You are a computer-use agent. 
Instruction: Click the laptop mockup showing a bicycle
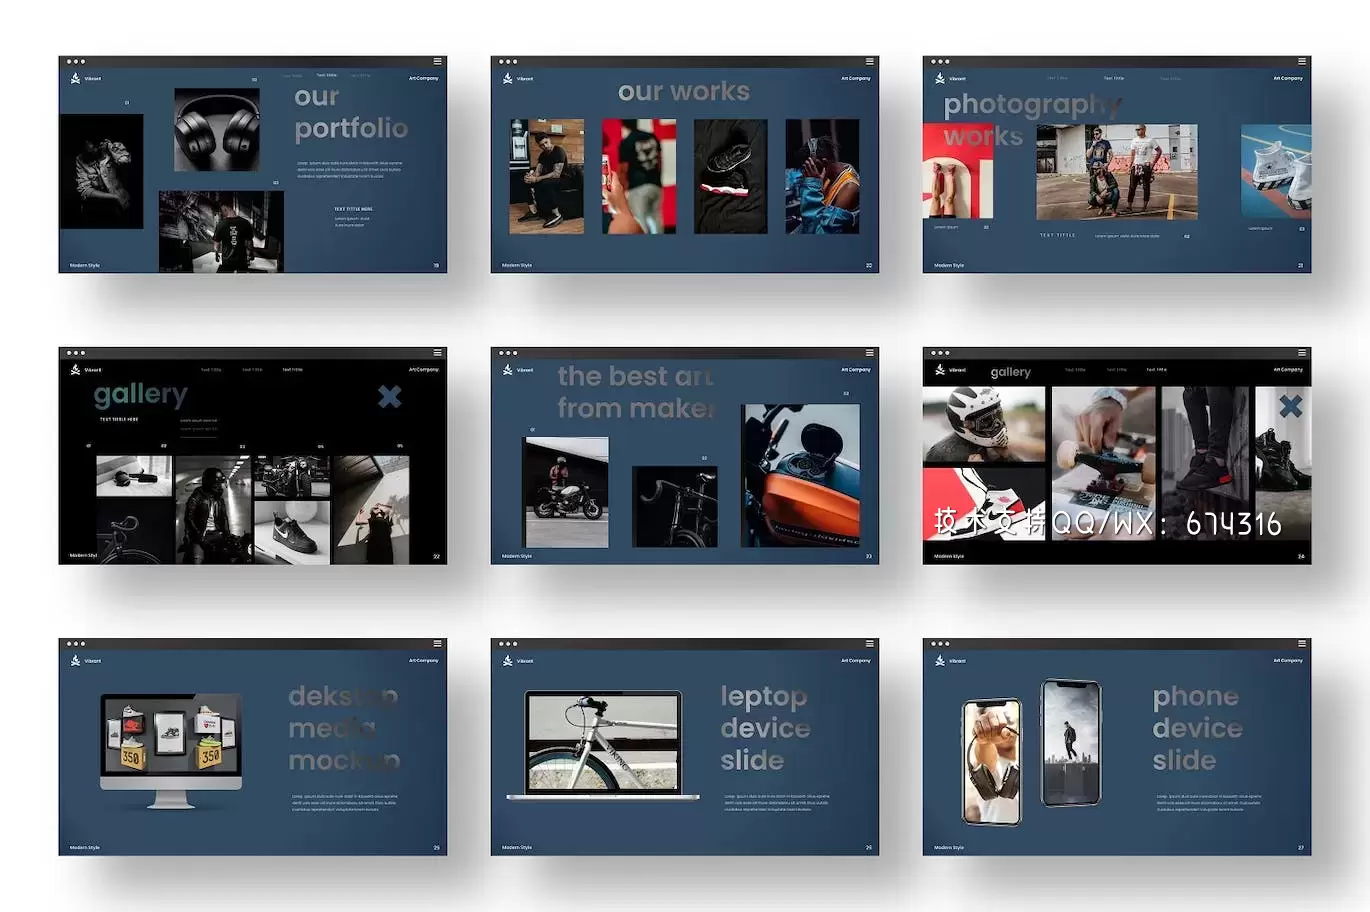[x=603, y=745]
